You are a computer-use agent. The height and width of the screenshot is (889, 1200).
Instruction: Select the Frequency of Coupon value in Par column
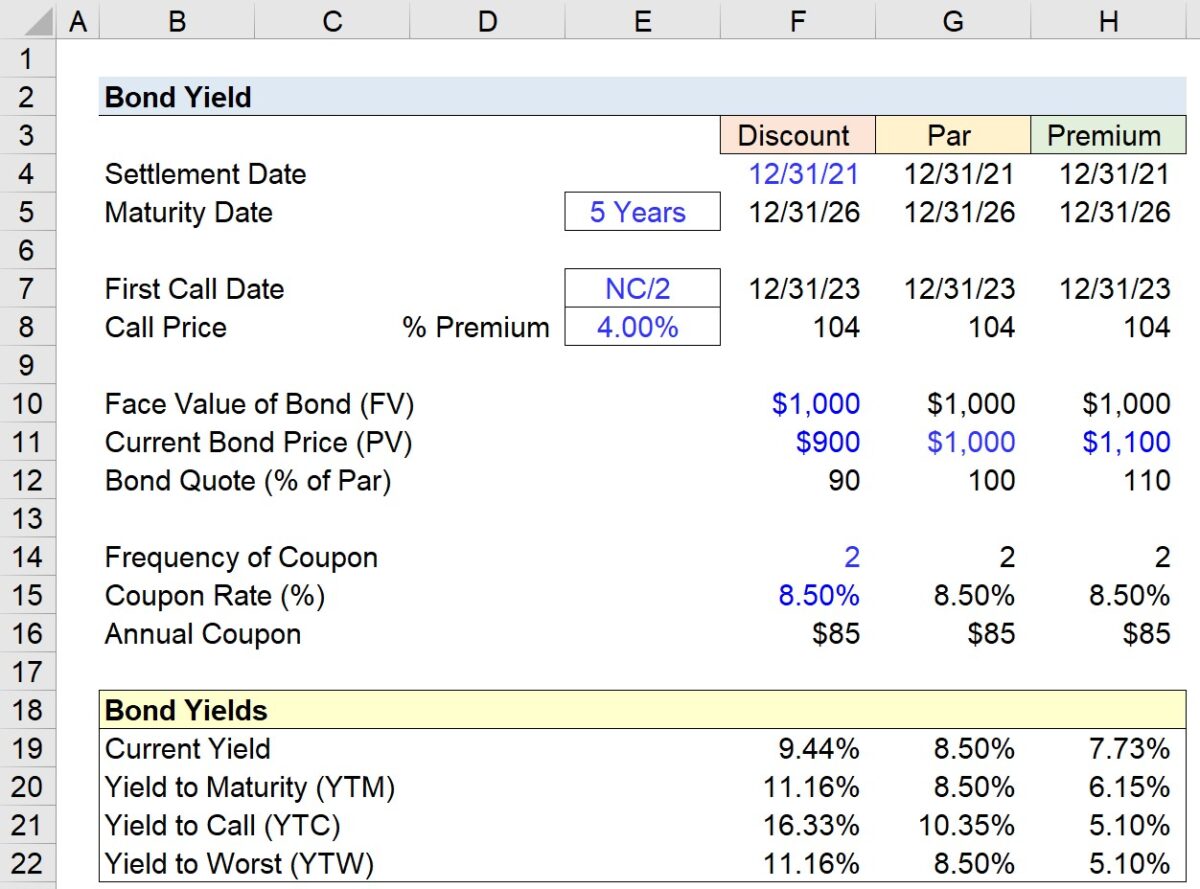click(x=953, y=557)
